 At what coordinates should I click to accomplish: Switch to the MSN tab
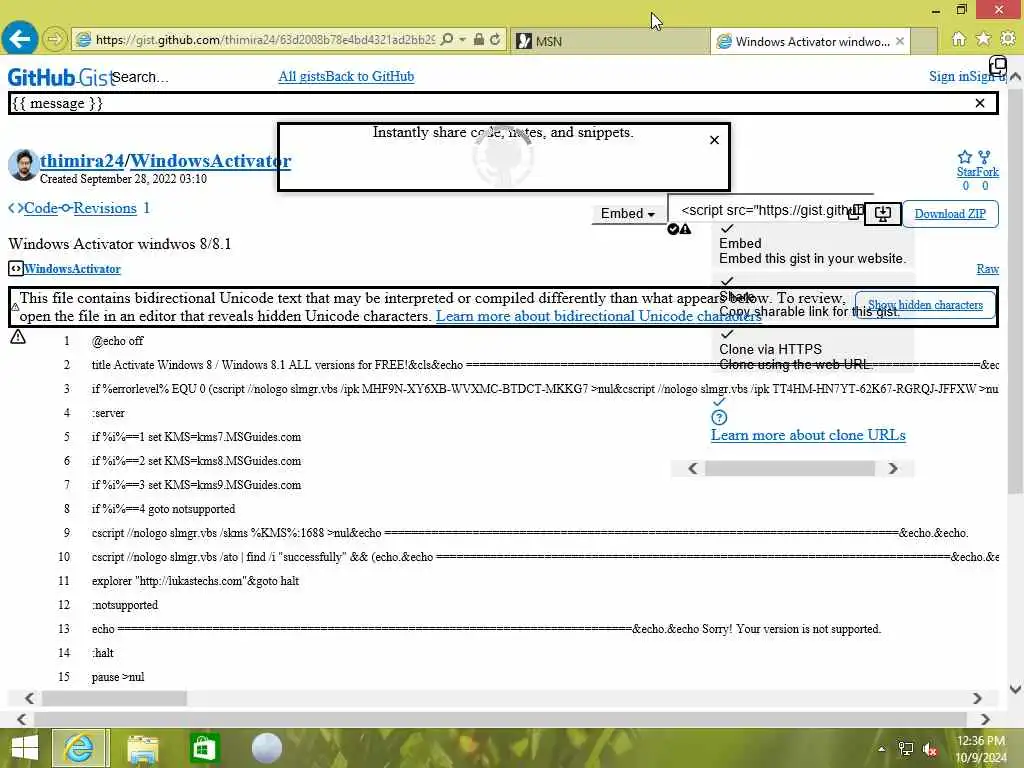(609, 41)
